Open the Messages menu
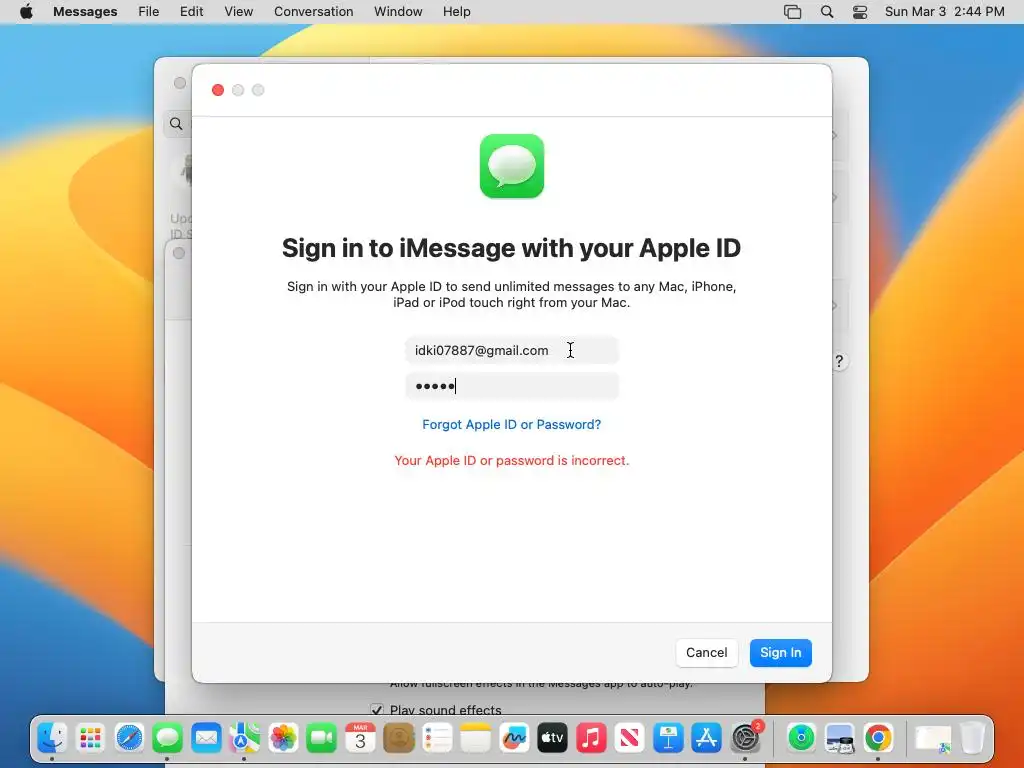1024x768 pixels. click(x=85, y=12)
